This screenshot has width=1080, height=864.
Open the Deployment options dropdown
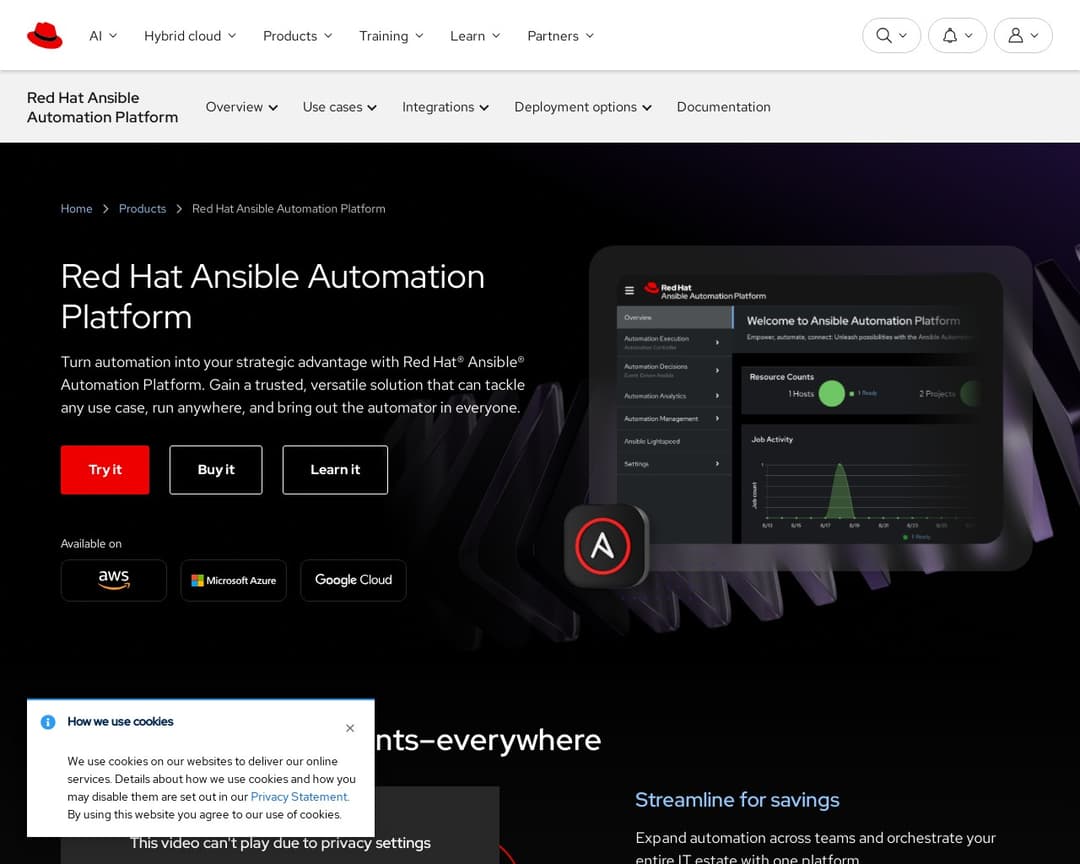click(x=582, y=107)
